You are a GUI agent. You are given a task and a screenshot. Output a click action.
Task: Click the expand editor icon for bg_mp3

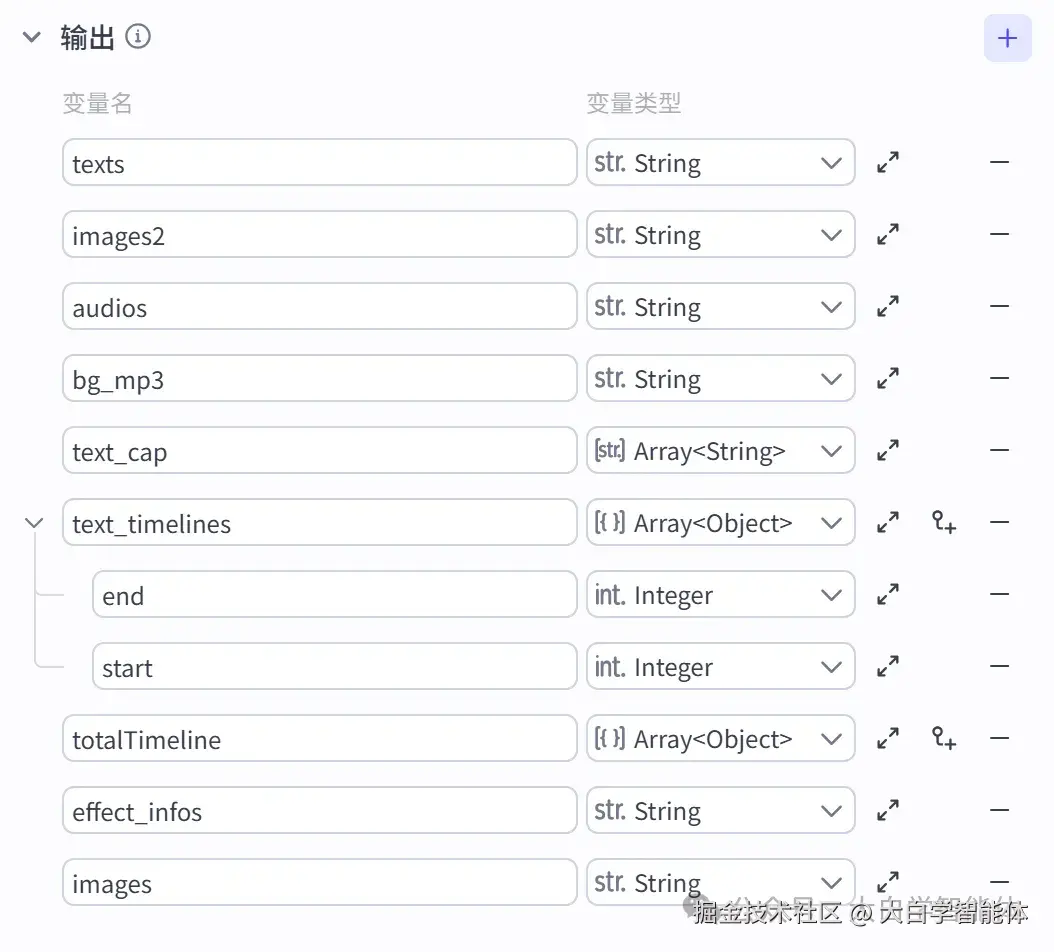[888, 378]
